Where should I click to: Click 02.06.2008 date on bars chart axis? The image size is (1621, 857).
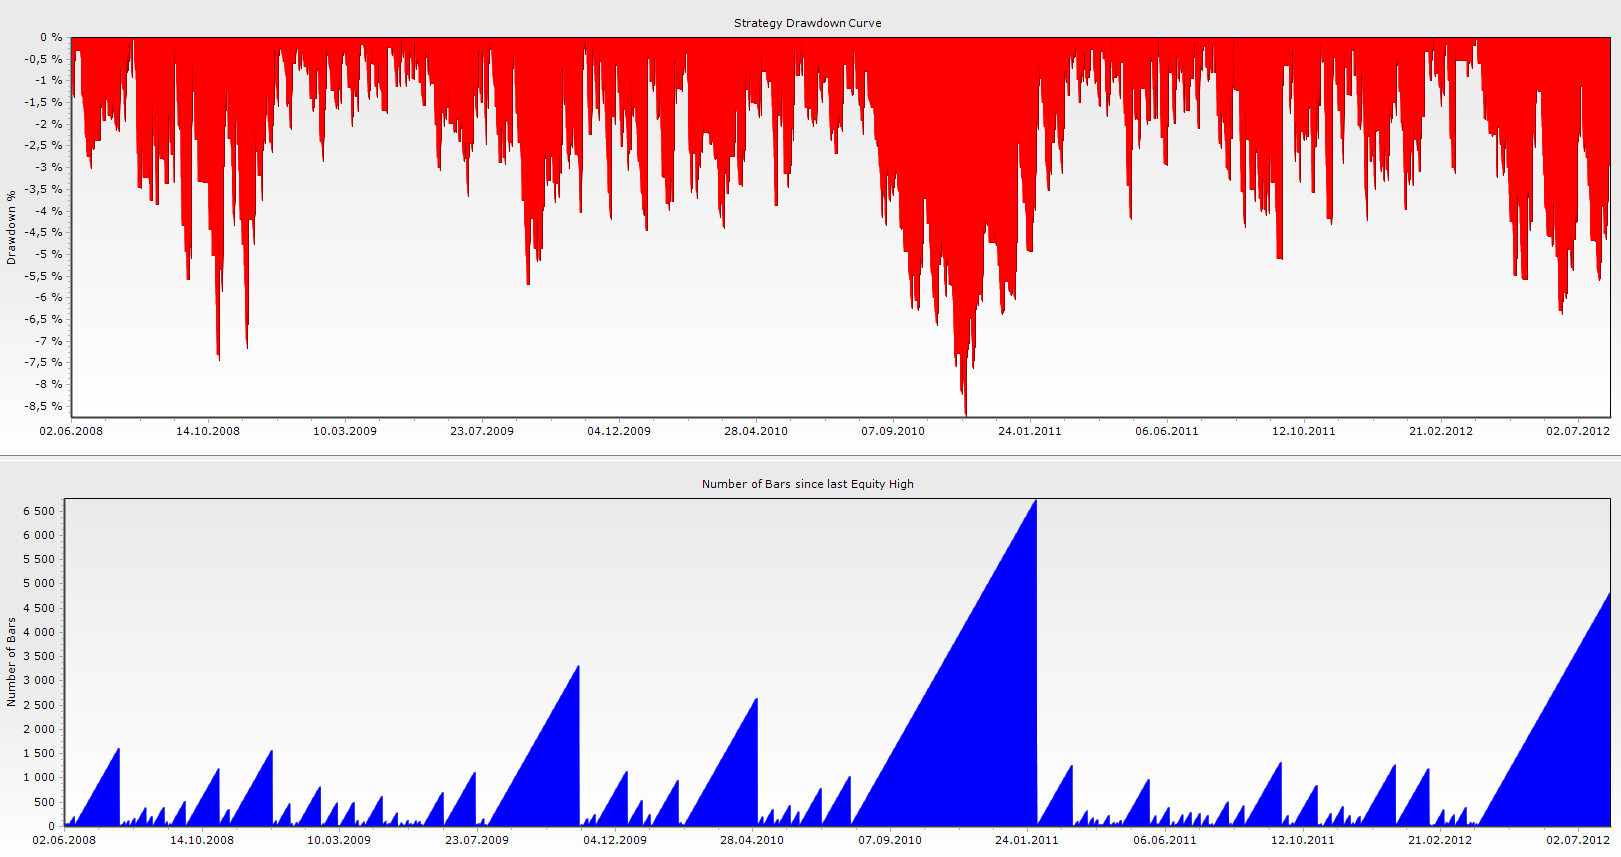tap(64, 840)
